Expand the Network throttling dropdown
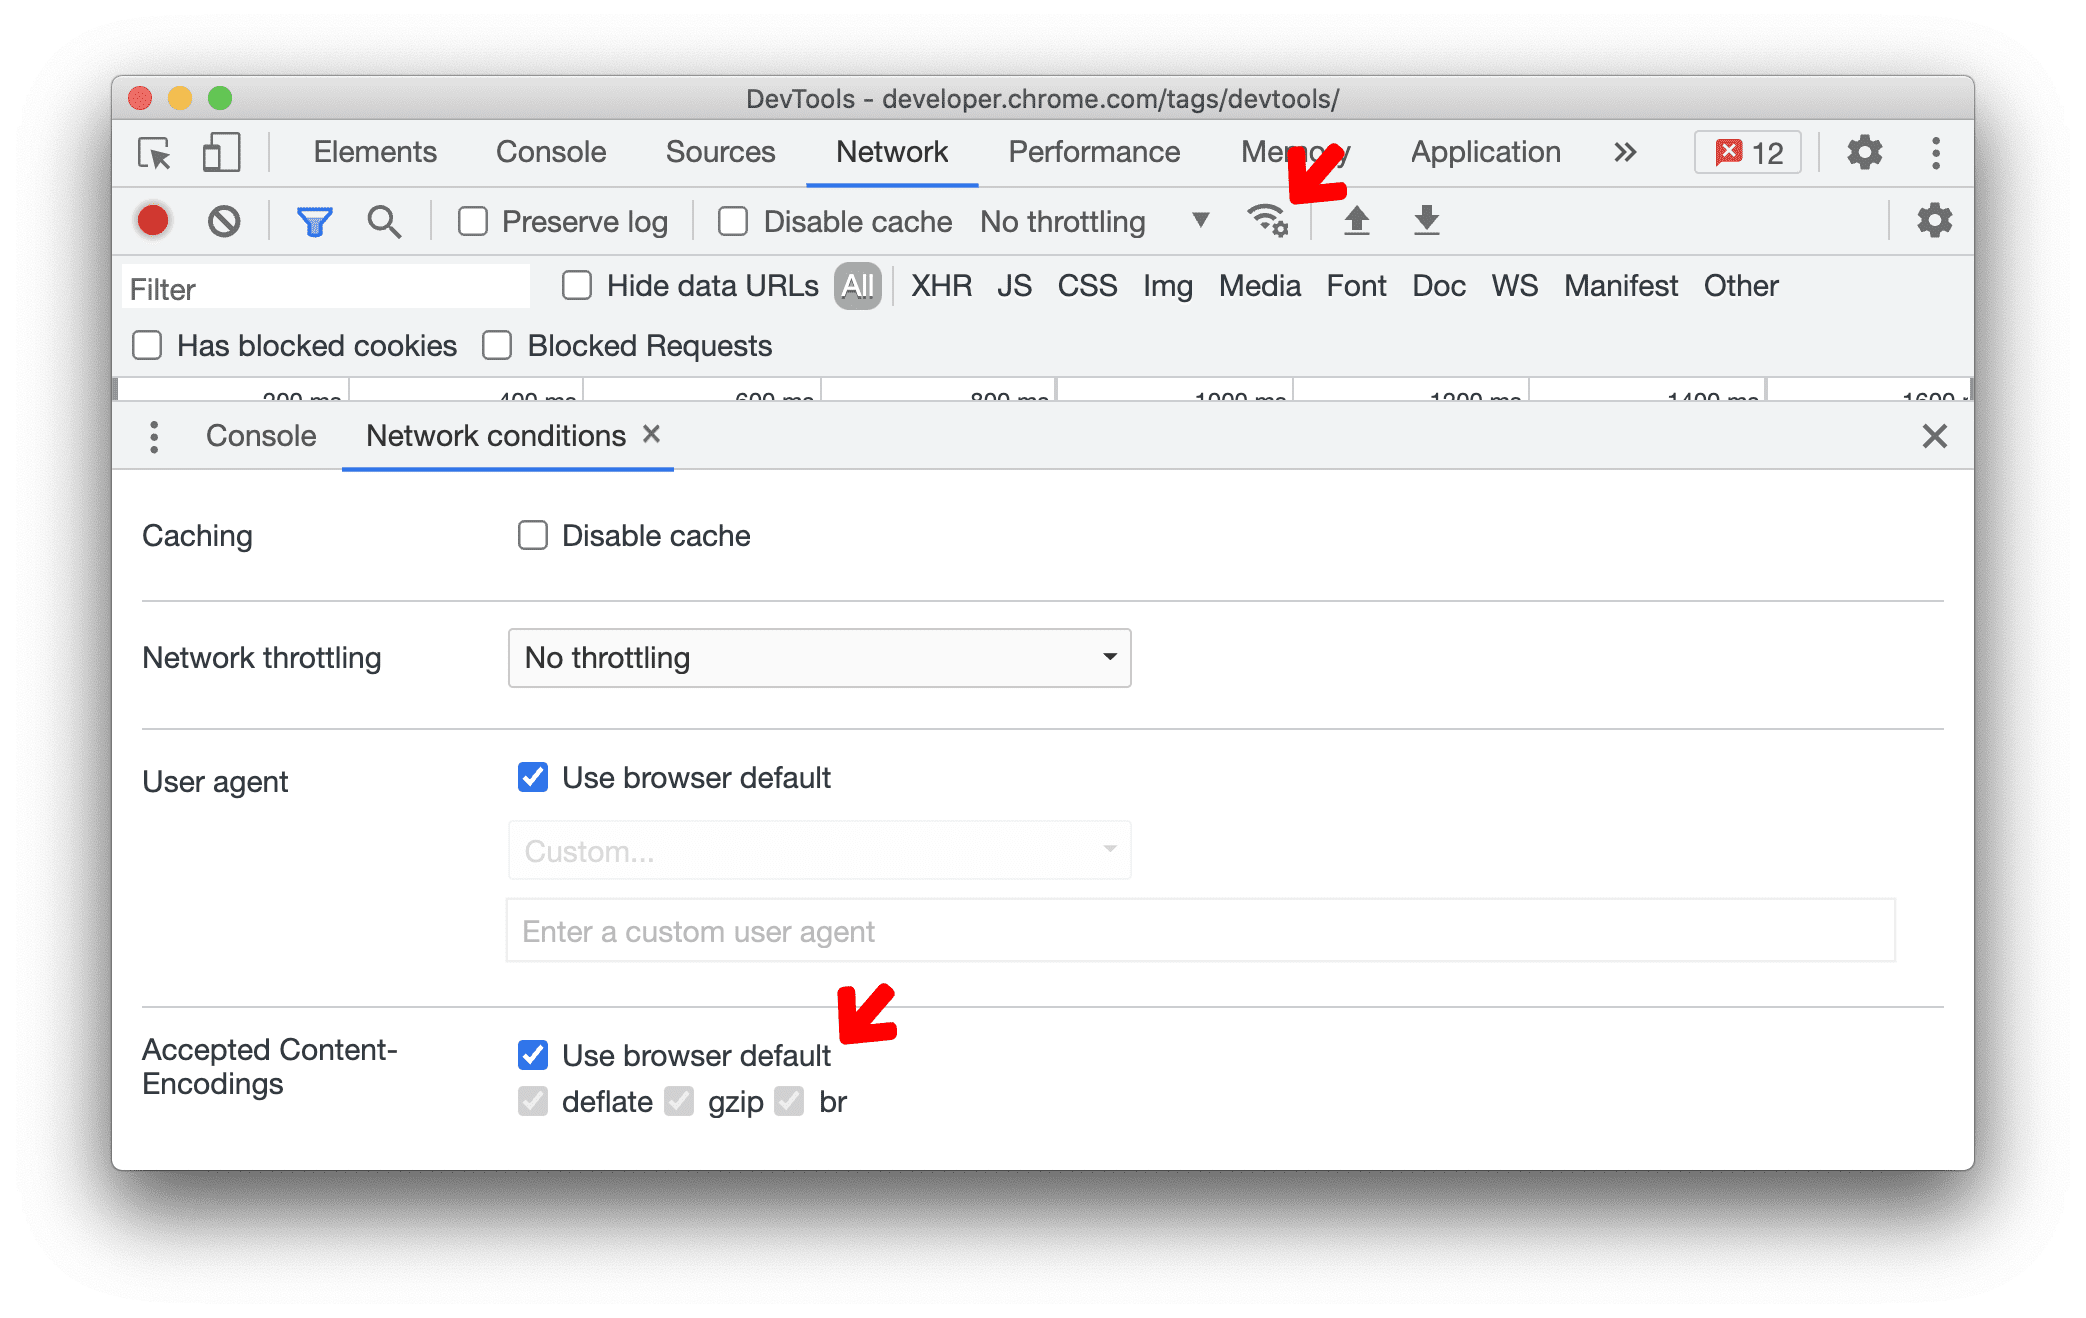This screenshot has height=1318, width=2086. pyautogui.click(x=820, y=659)
